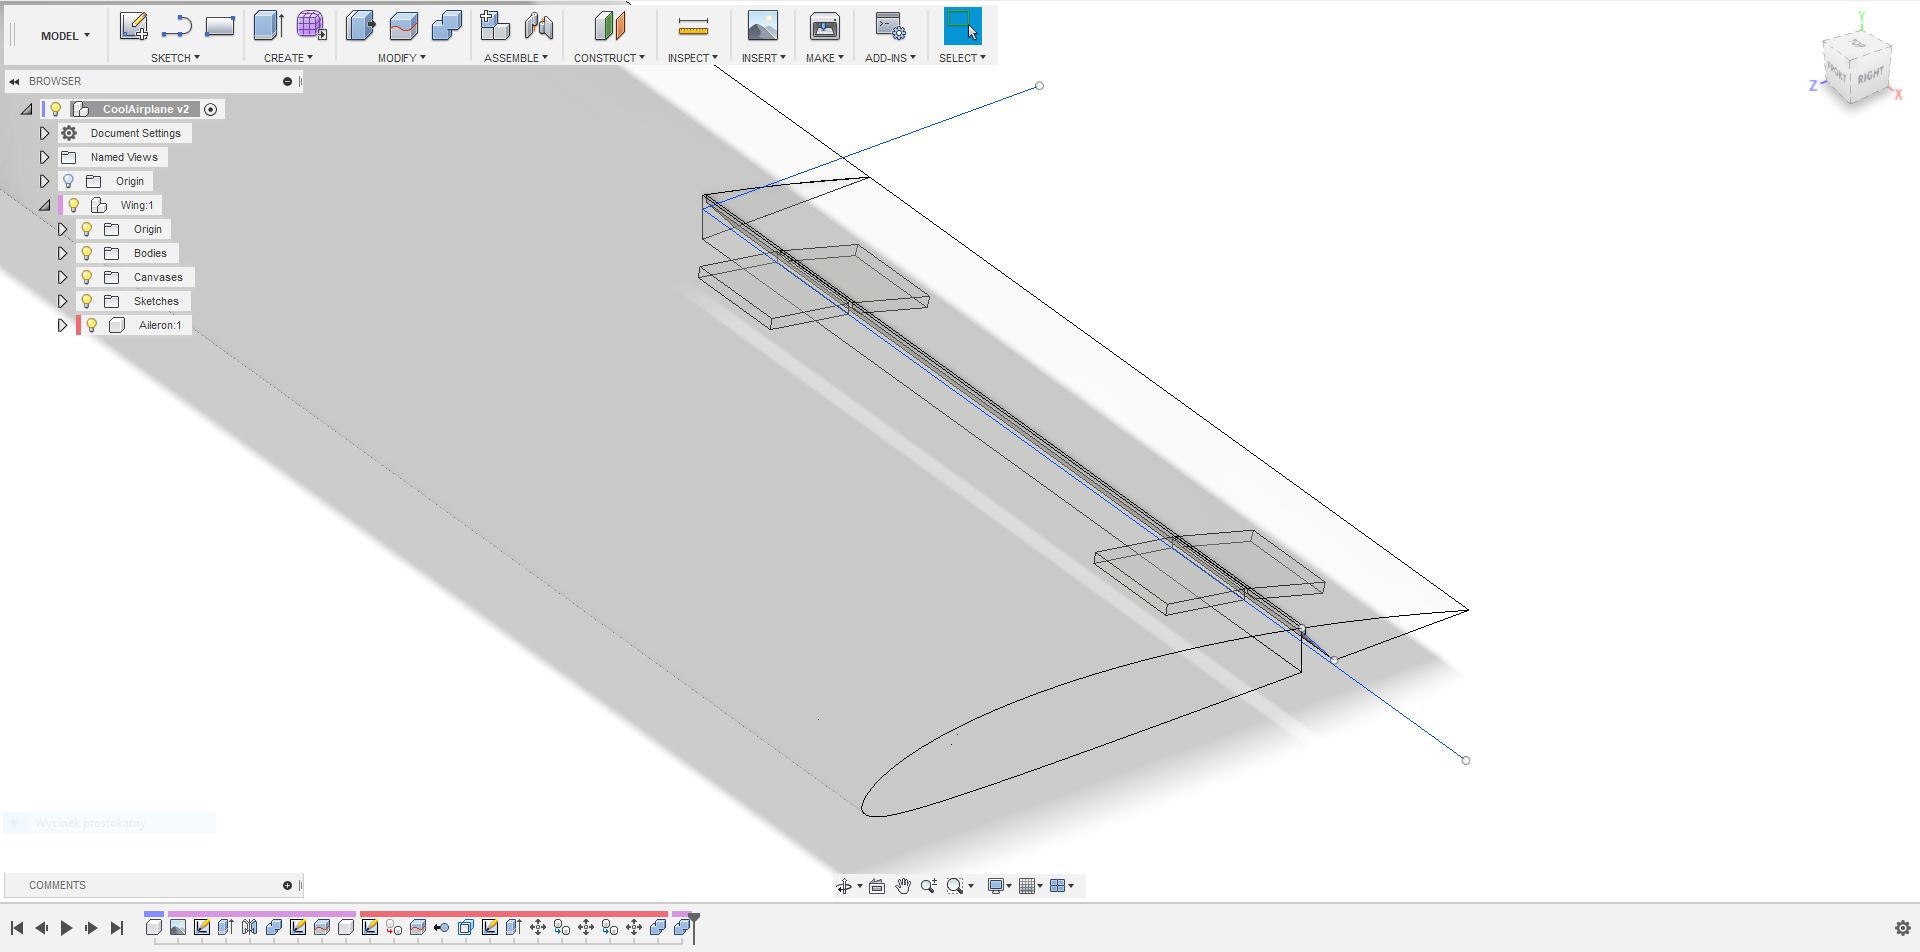The width and height of the screenshot is (1920, 952).
Task: Collapse the CoolAirplane v2 root node
Action: (x=27, y=109)
